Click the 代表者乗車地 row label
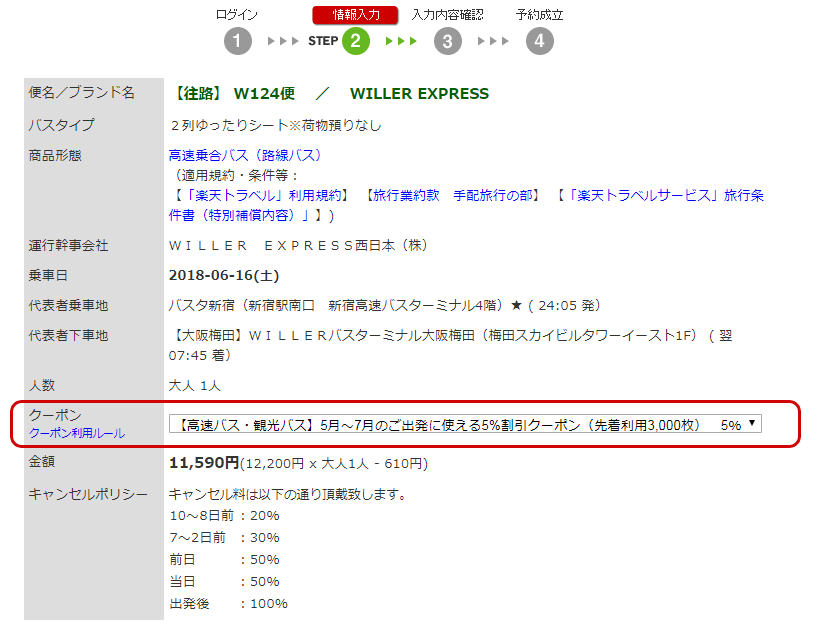 (68, 305)
